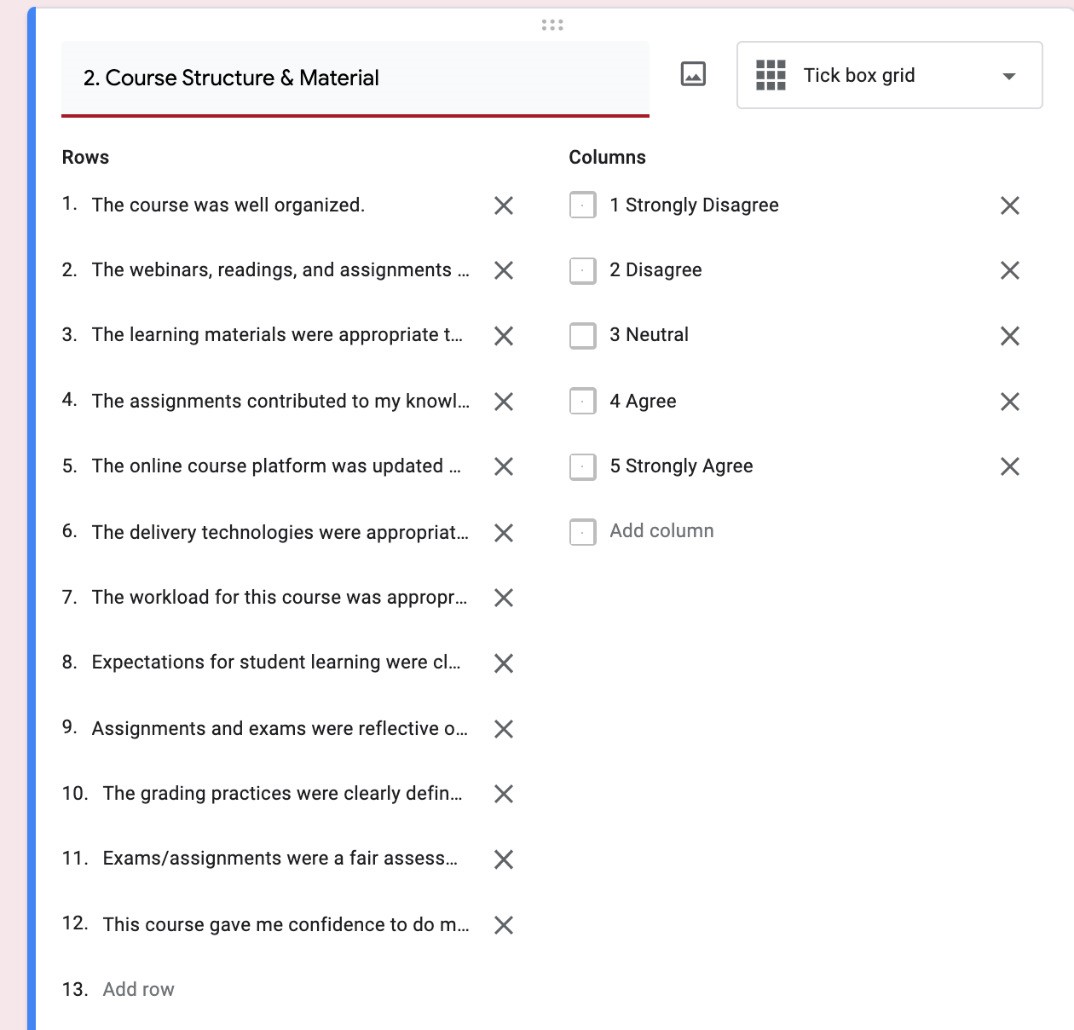Image resolution: width=1074 pixels, height=1030 pixels.
Task: Click 'Add row' at the bottom of rows
Action: (138, 989)
